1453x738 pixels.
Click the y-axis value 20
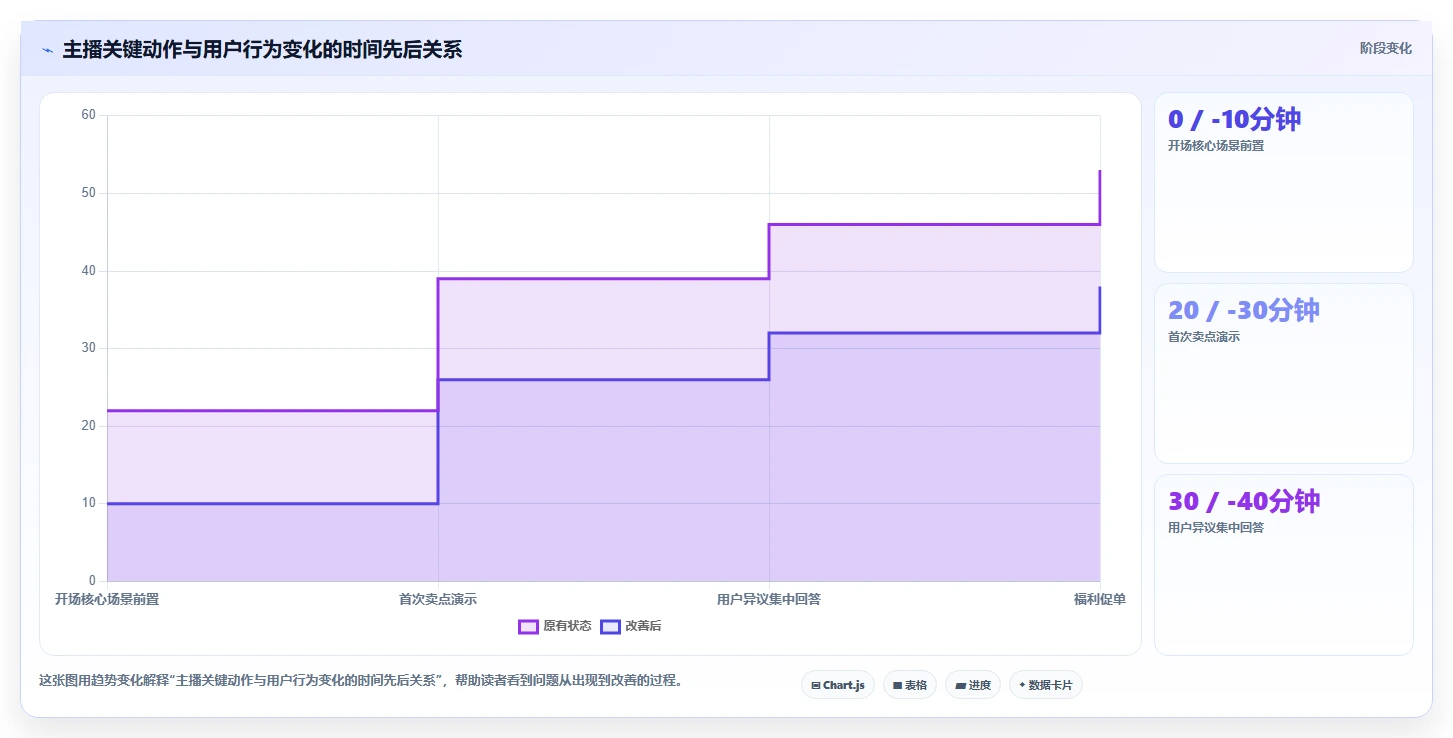pyautogui.click(x=89, y=425)
